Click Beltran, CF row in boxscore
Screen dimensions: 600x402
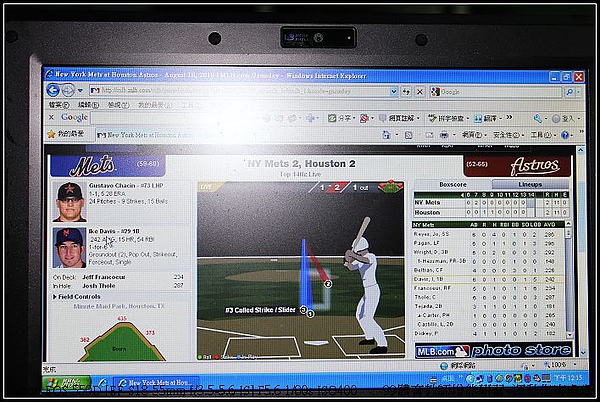[488, 270]
